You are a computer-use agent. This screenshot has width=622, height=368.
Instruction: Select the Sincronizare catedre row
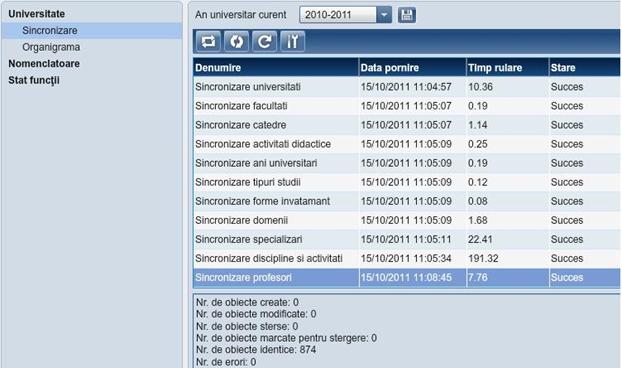(407, 125)
